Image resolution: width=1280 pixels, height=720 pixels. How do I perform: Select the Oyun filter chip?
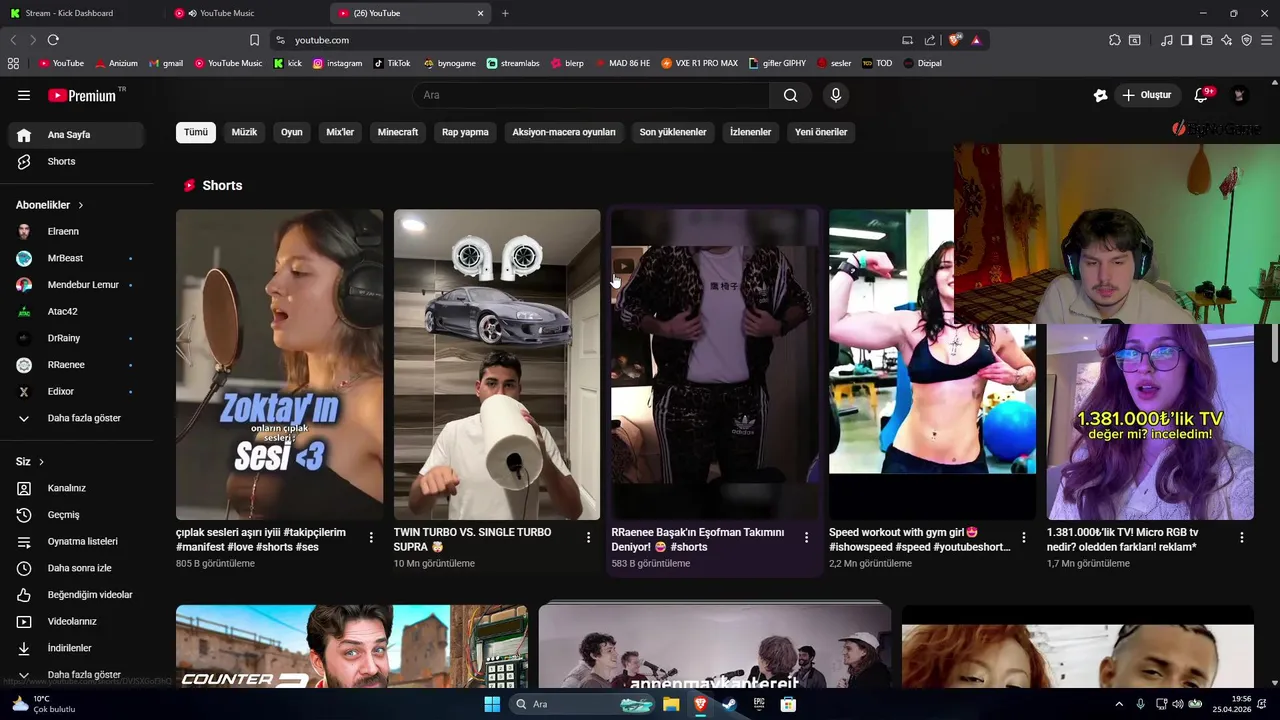tap(292, 132)
